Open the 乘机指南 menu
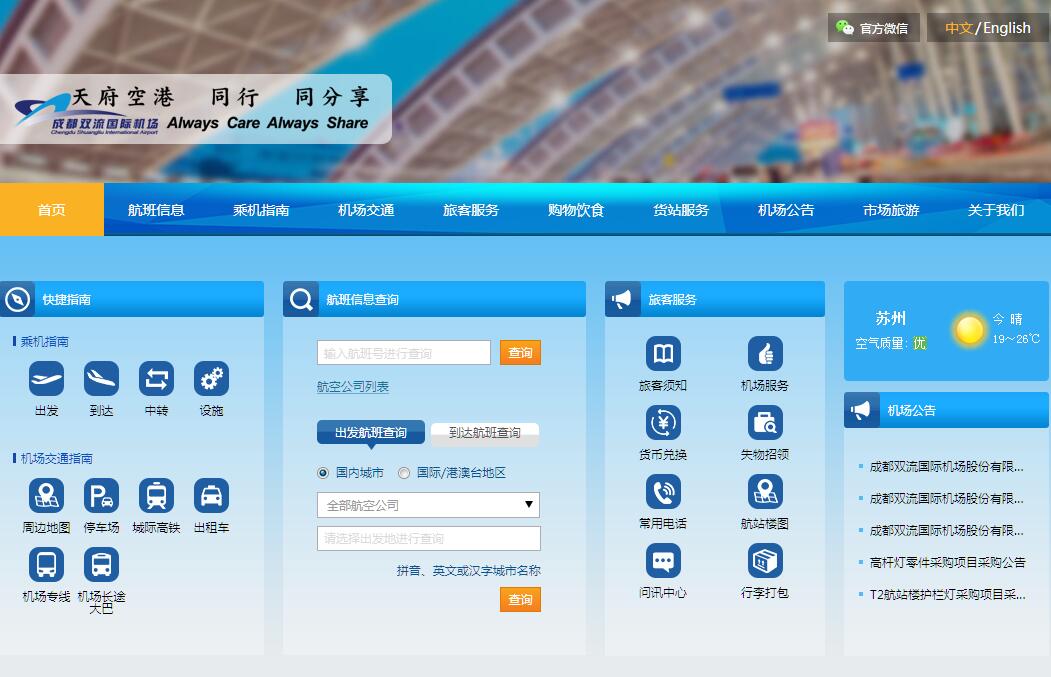Screen dimensions: 1051x677 [x=261, y=210]
